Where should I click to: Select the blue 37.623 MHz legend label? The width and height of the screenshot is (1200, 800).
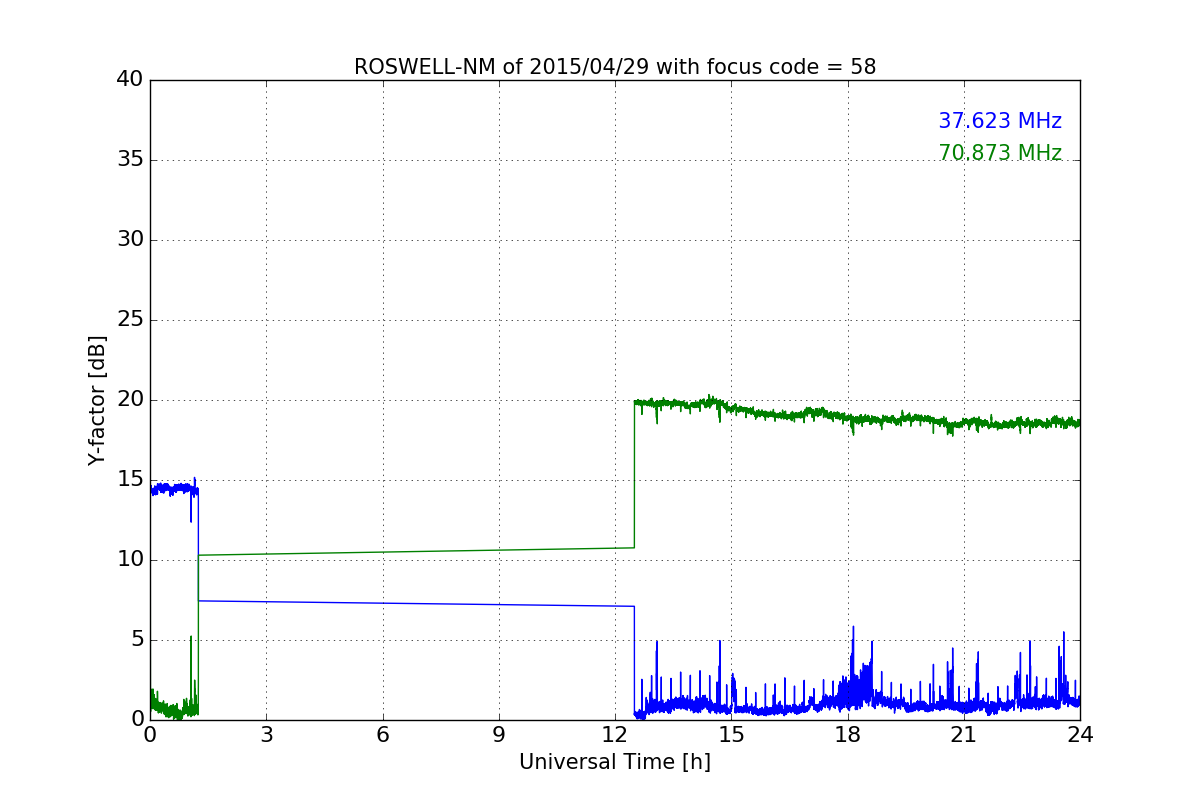(1000, 121)
